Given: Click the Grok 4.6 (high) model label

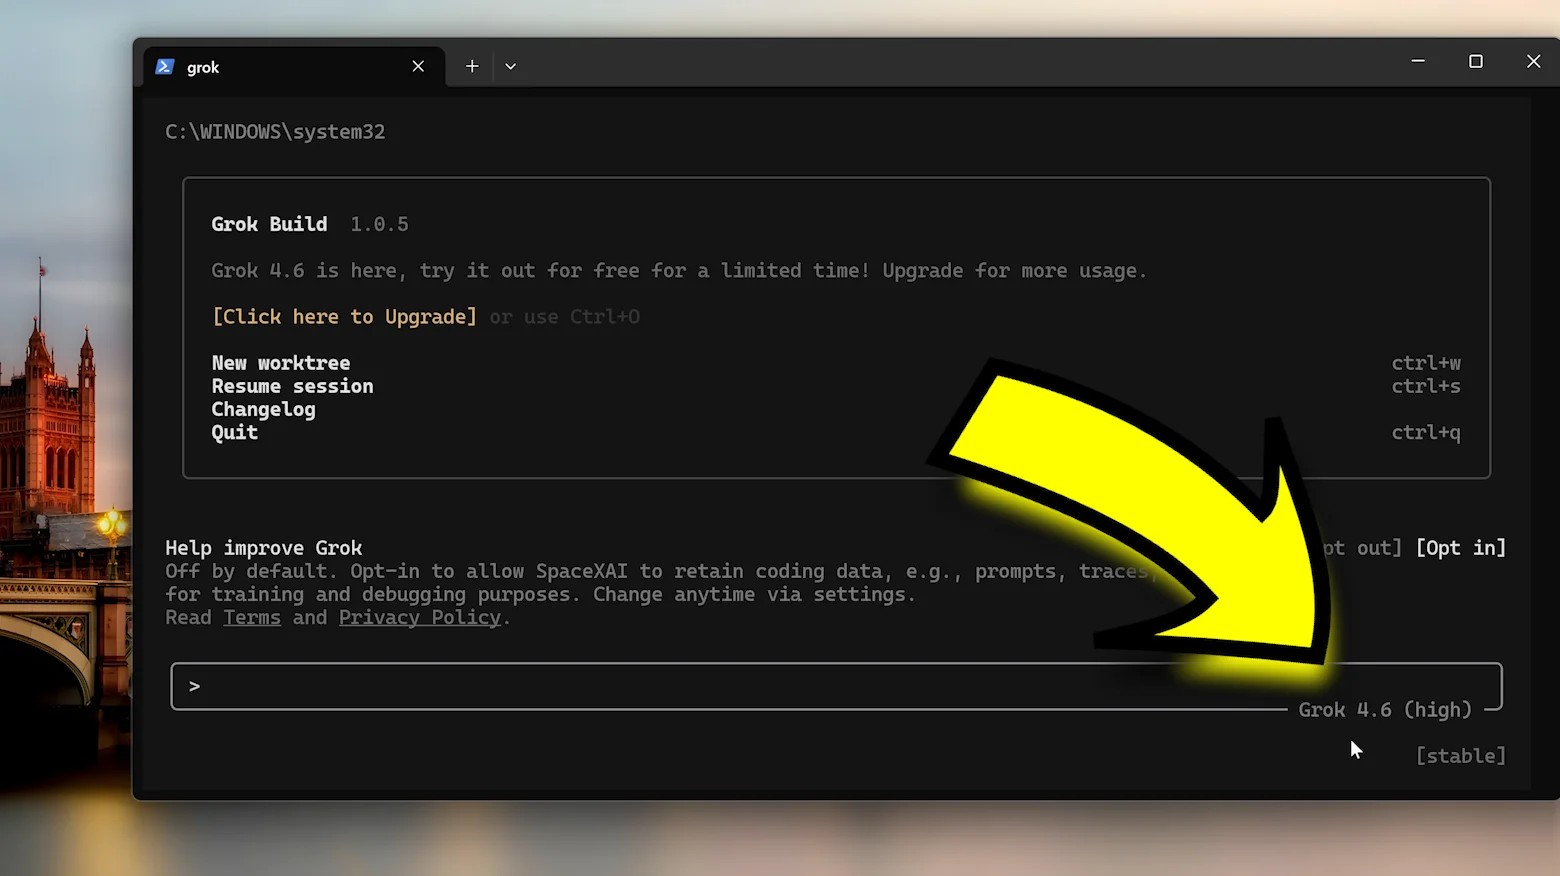Looking at the screenshot, I should [1385, 710].
